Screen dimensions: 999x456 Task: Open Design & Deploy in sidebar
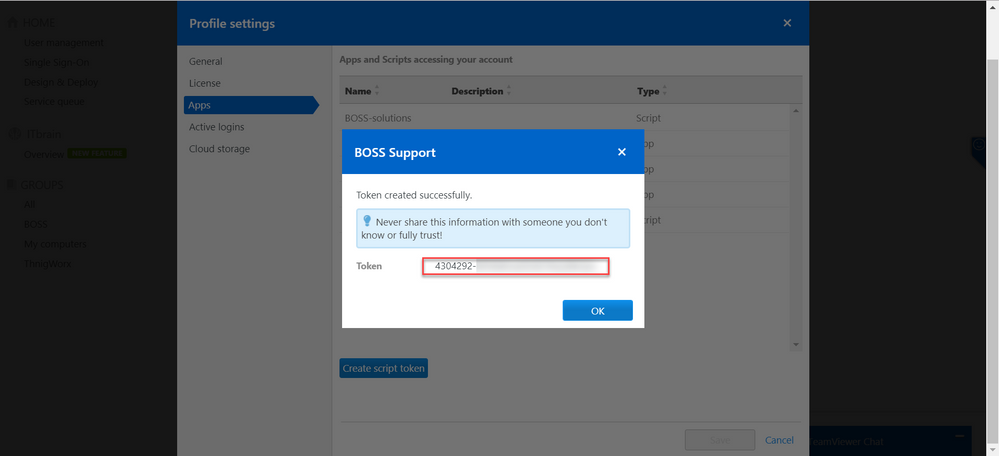click(x=61, y=82)
